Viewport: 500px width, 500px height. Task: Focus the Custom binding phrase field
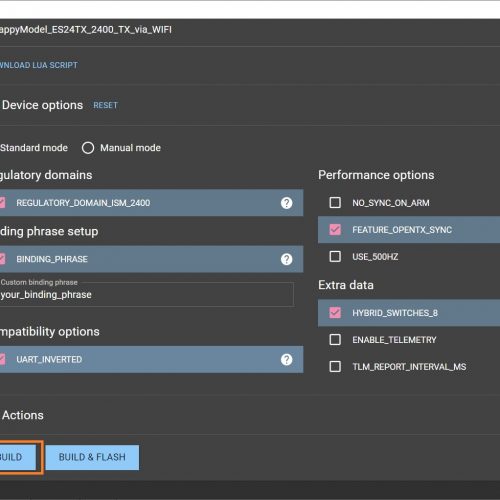pos(147,294)
